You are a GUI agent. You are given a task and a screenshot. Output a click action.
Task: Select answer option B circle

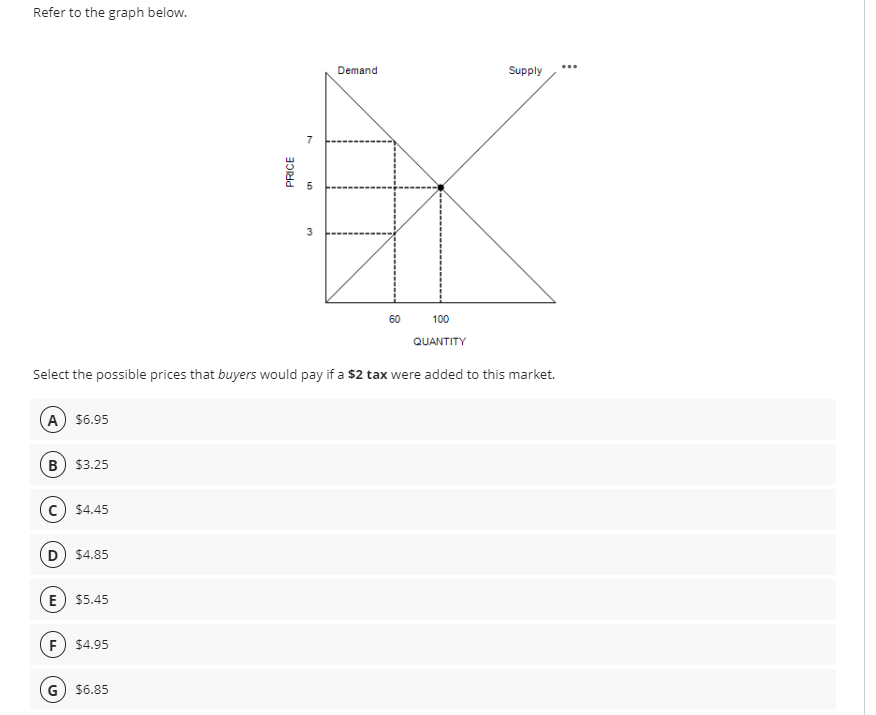click(x=53, y=465)
